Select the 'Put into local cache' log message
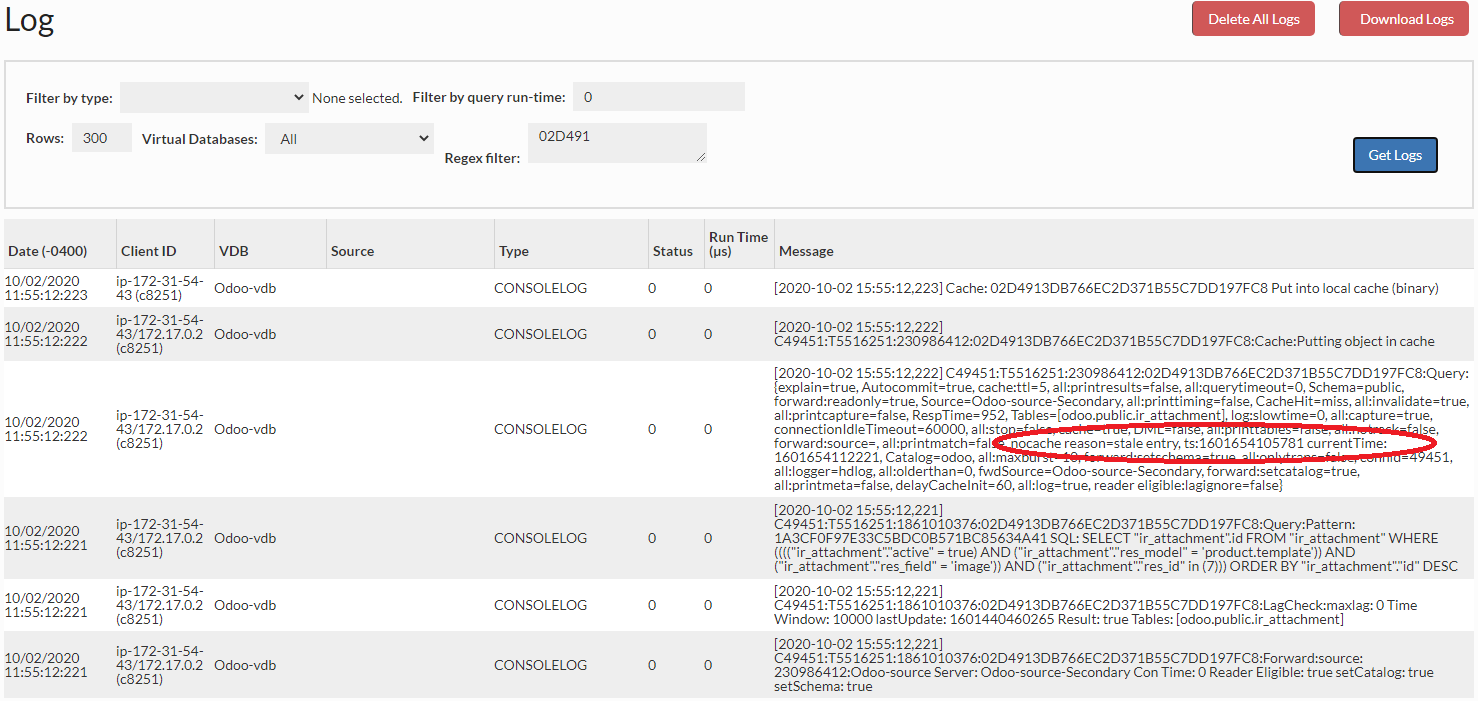The width and height of the screenshot is (1478, 701). click(1105, 288)
